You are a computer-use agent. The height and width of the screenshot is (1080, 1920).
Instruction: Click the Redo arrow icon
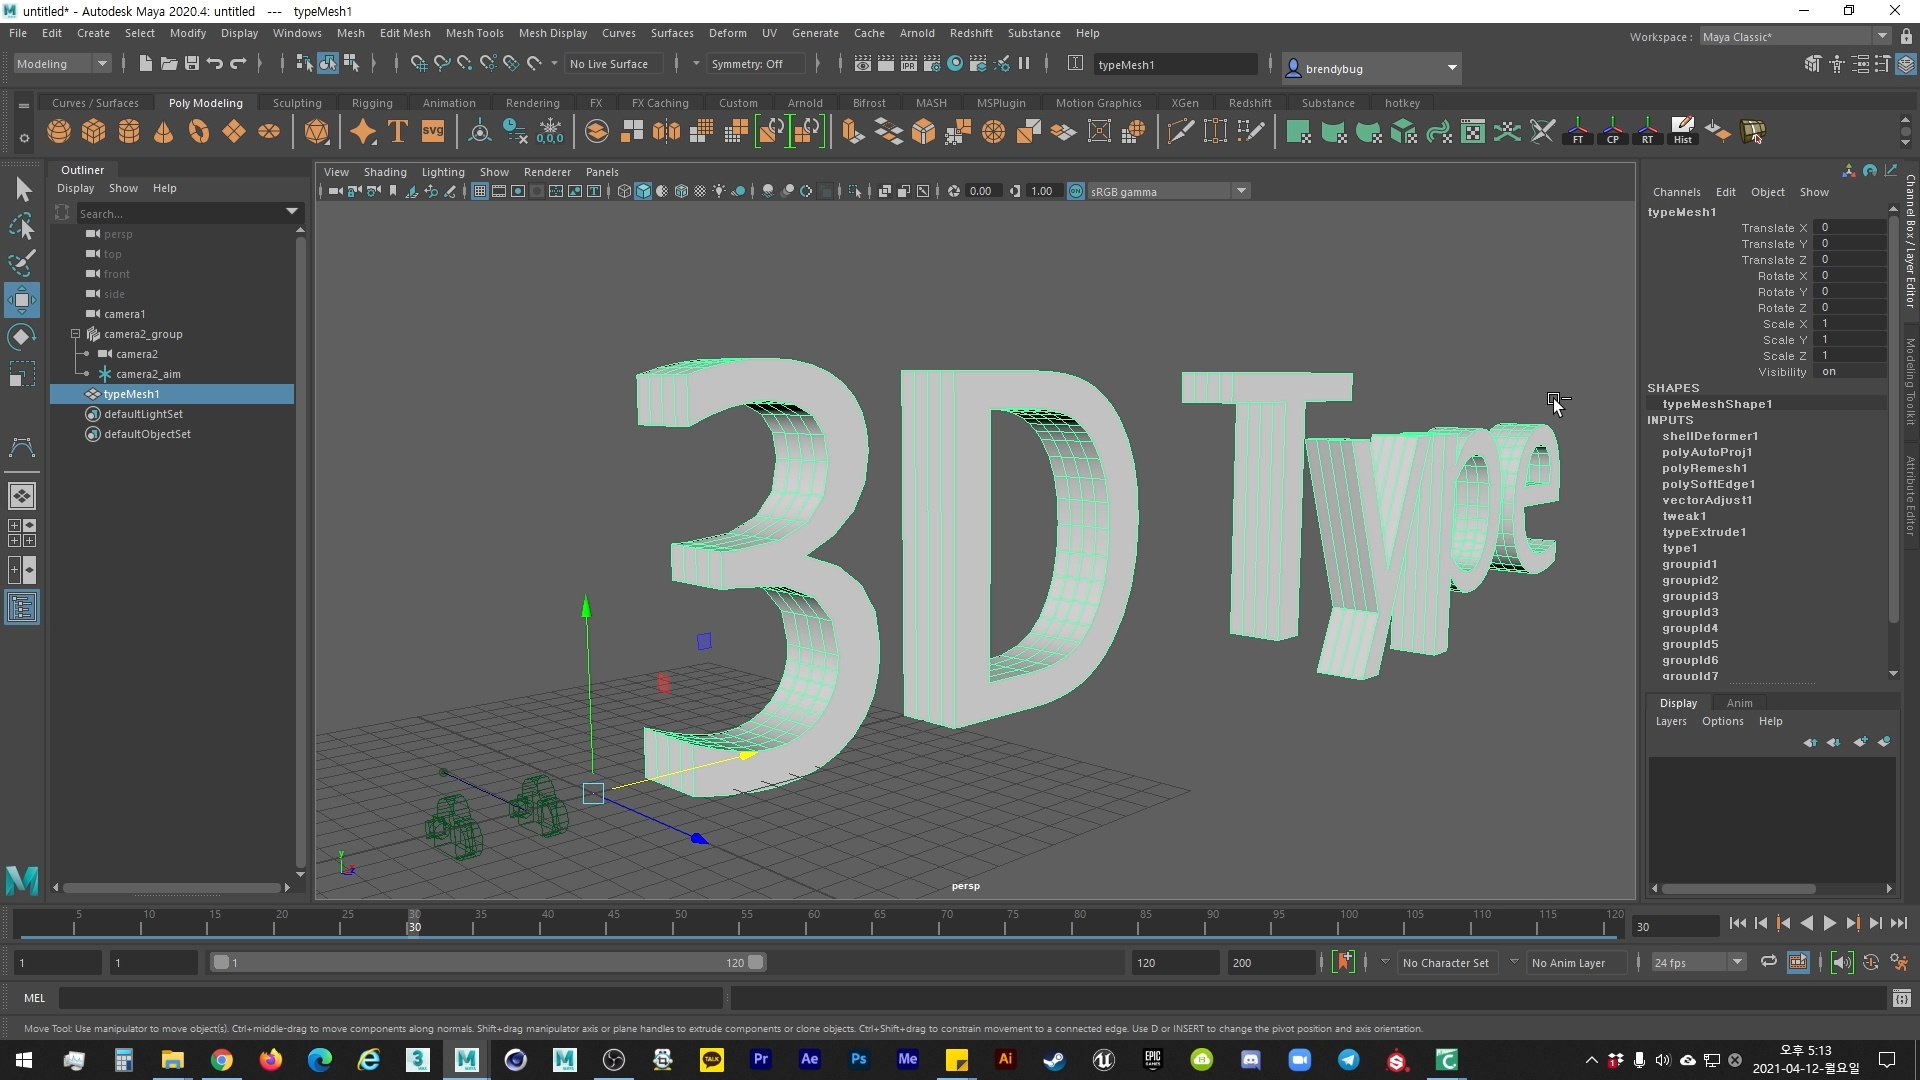tap(238, 63)
